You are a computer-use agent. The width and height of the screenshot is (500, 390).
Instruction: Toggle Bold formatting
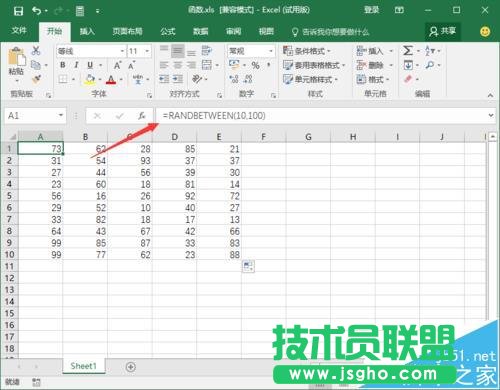pyautogui.click(x=63, y=65)
